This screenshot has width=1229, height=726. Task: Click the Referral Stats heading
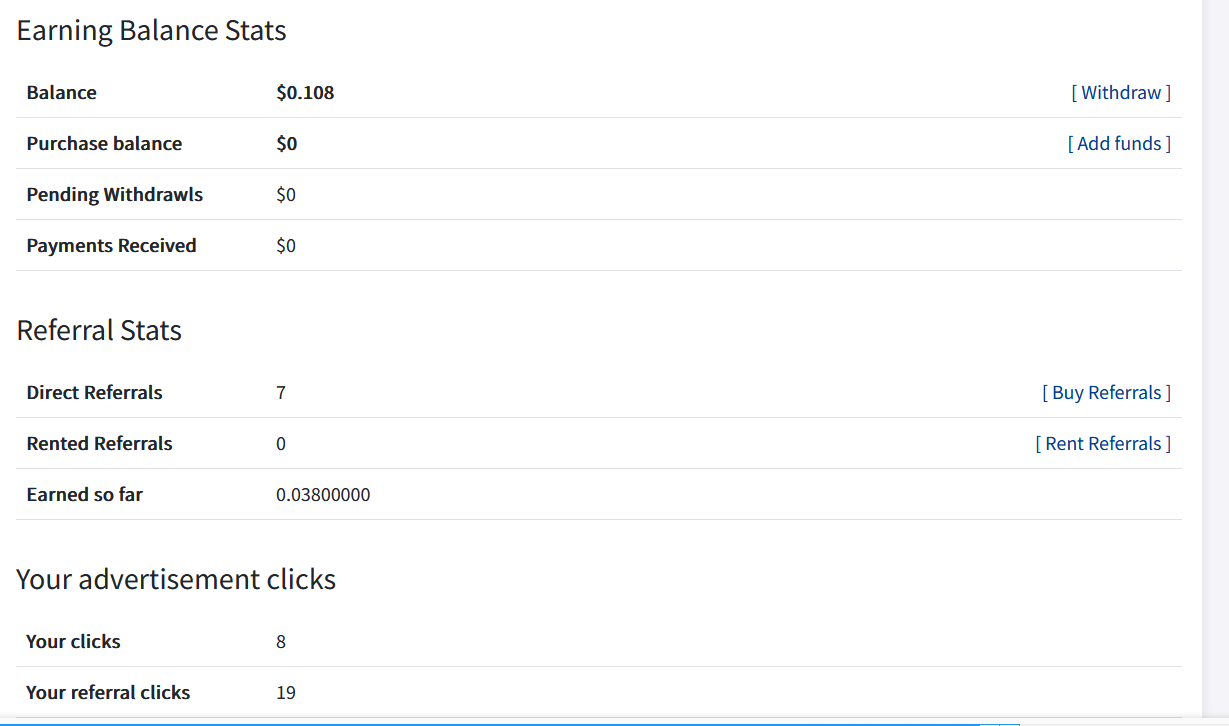tap(99, 331)
